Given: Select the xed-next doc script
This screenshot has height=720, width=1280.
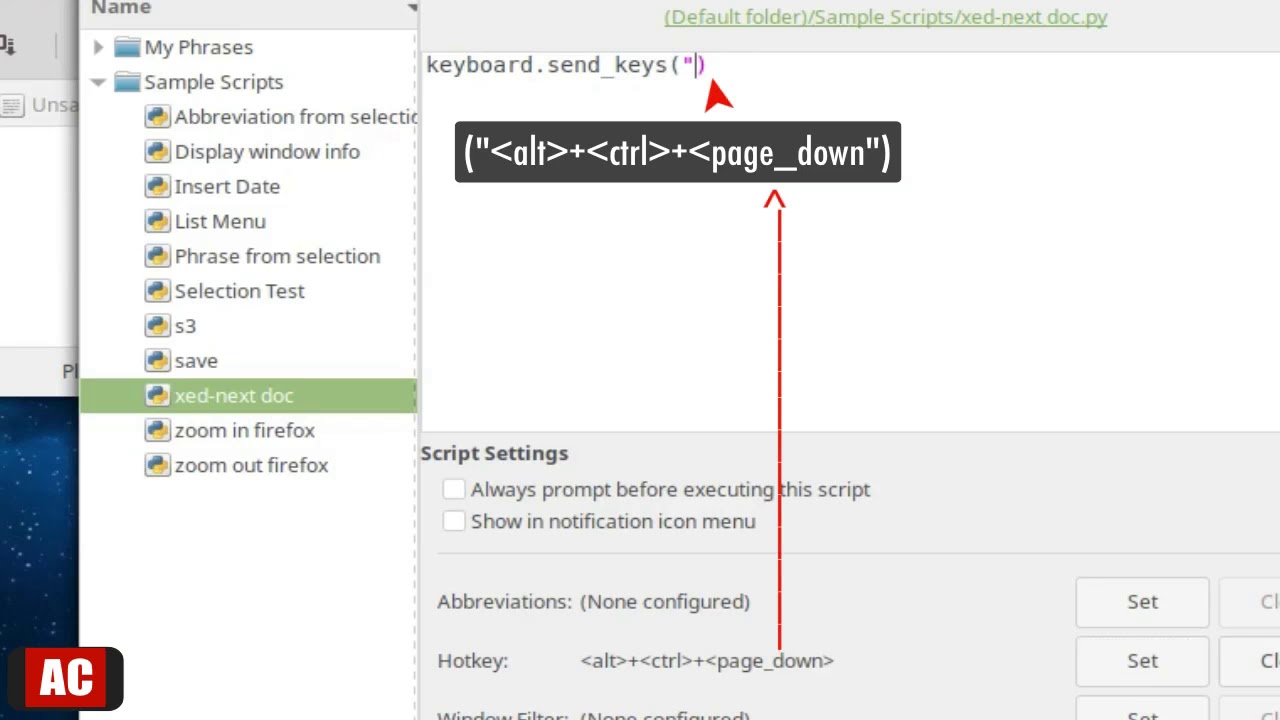Looking at the screenshot, I should tap(234, 396).
